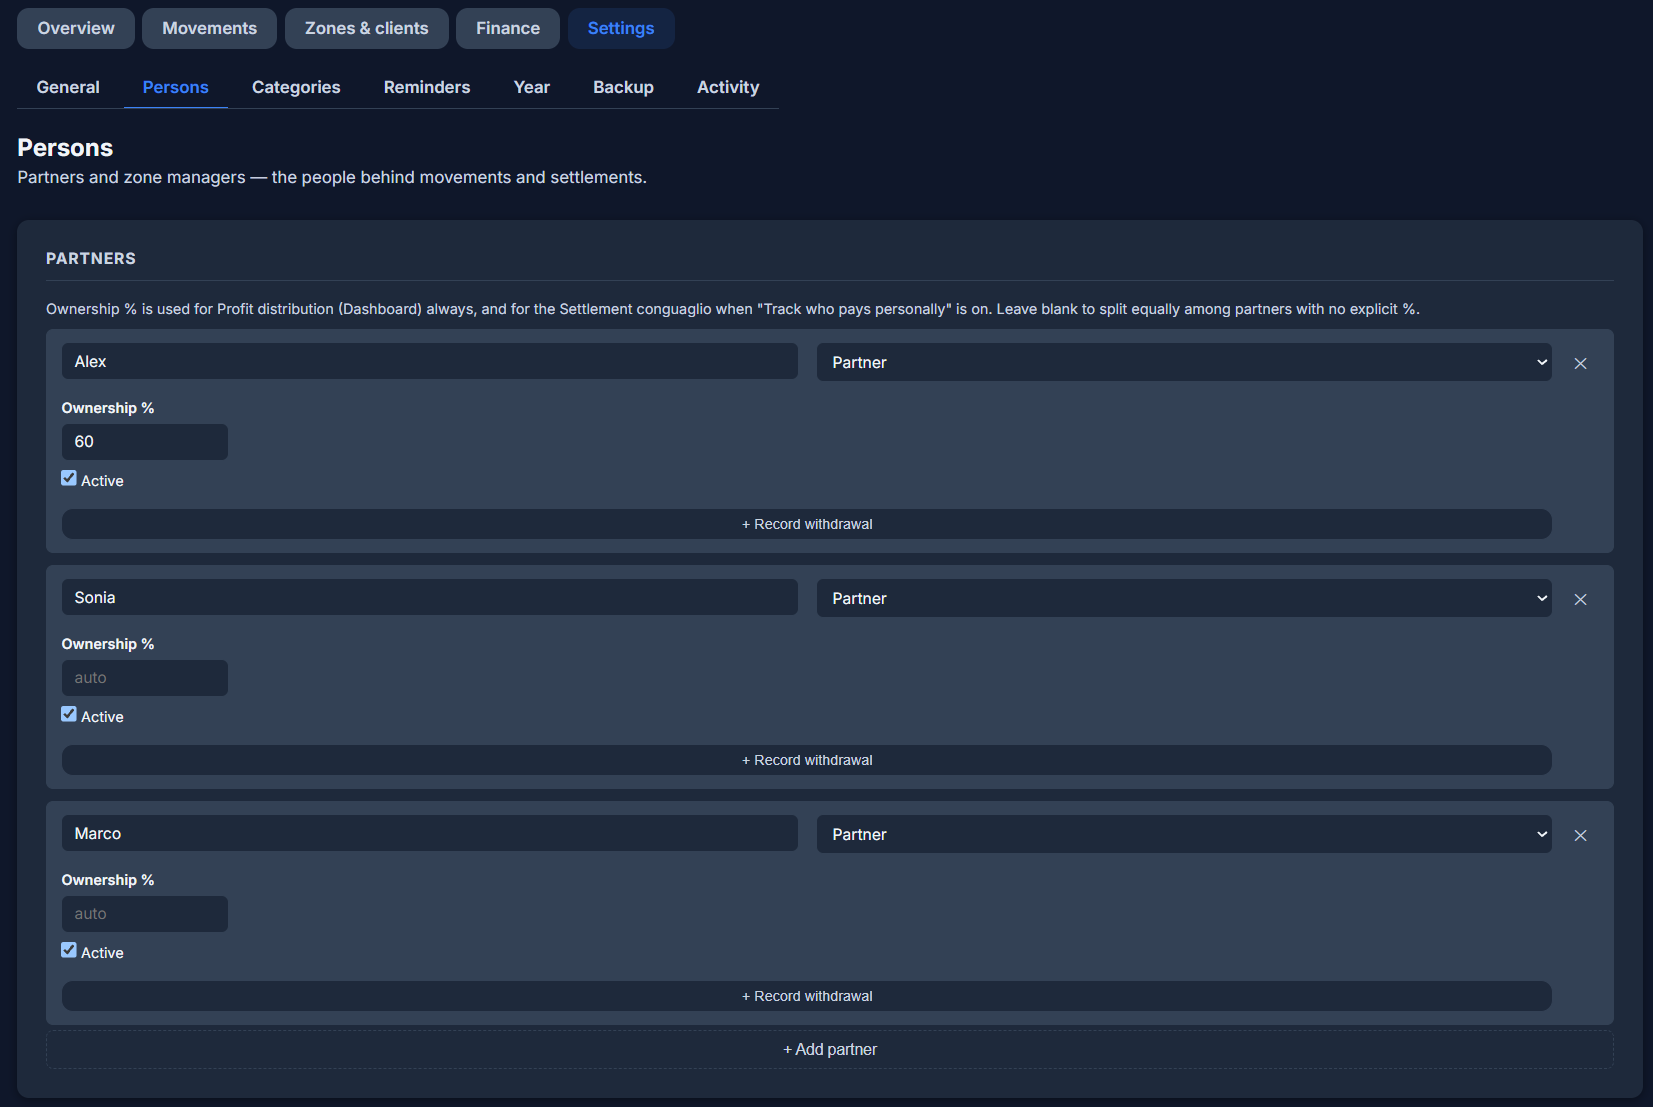Edit Alex's ownership percentage of 60
The image size is (1653, 1107).
tap(145, 442)
